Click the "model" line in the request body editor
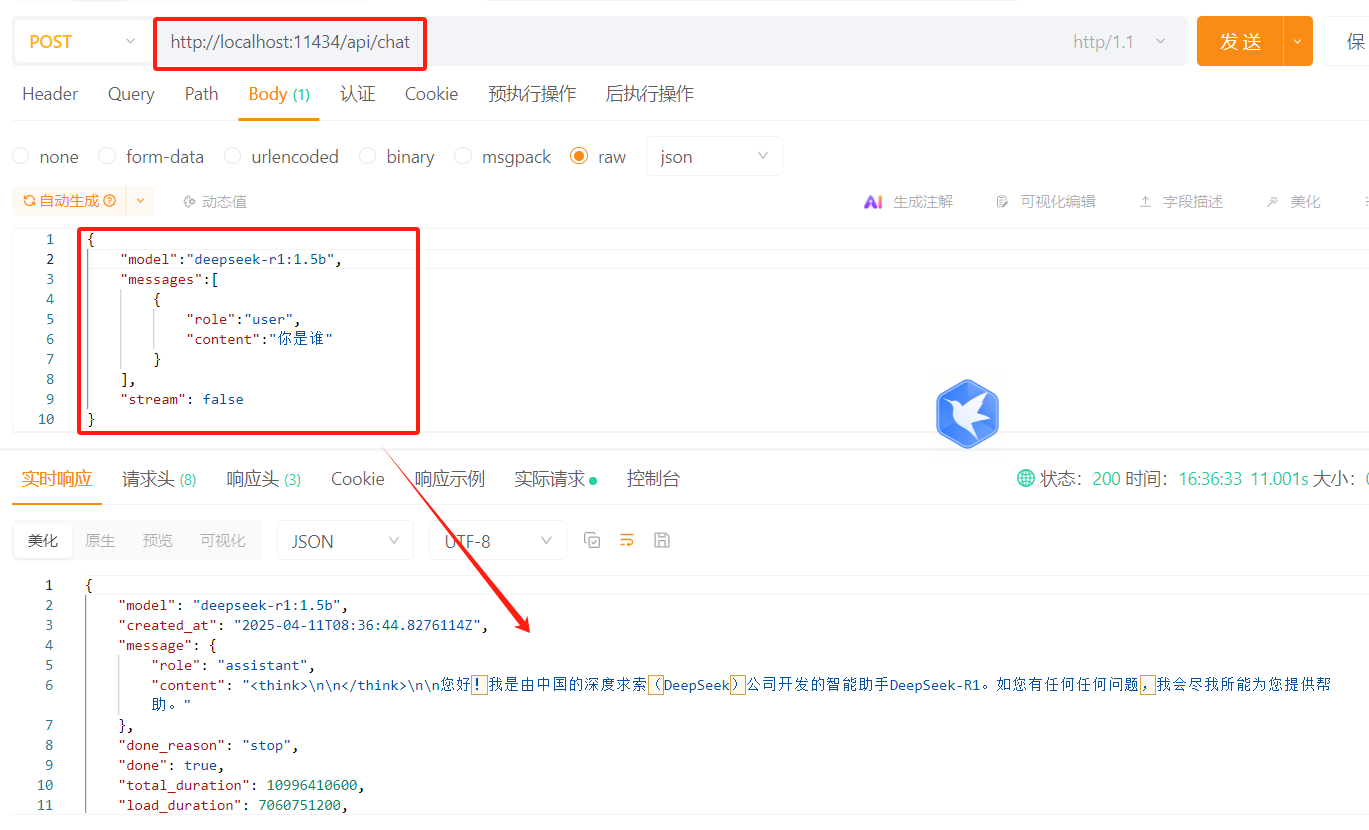 [231, 259]
